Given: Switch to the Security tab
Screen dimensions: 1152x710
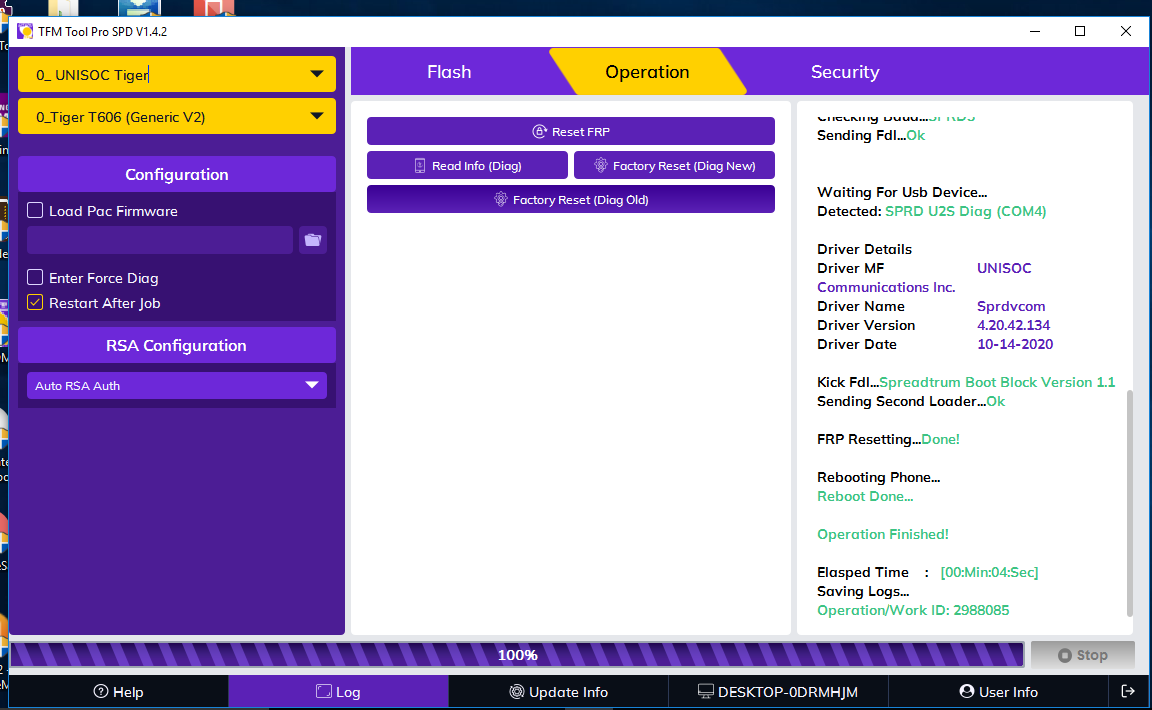Looking at the screenshot, I should 845,72.
